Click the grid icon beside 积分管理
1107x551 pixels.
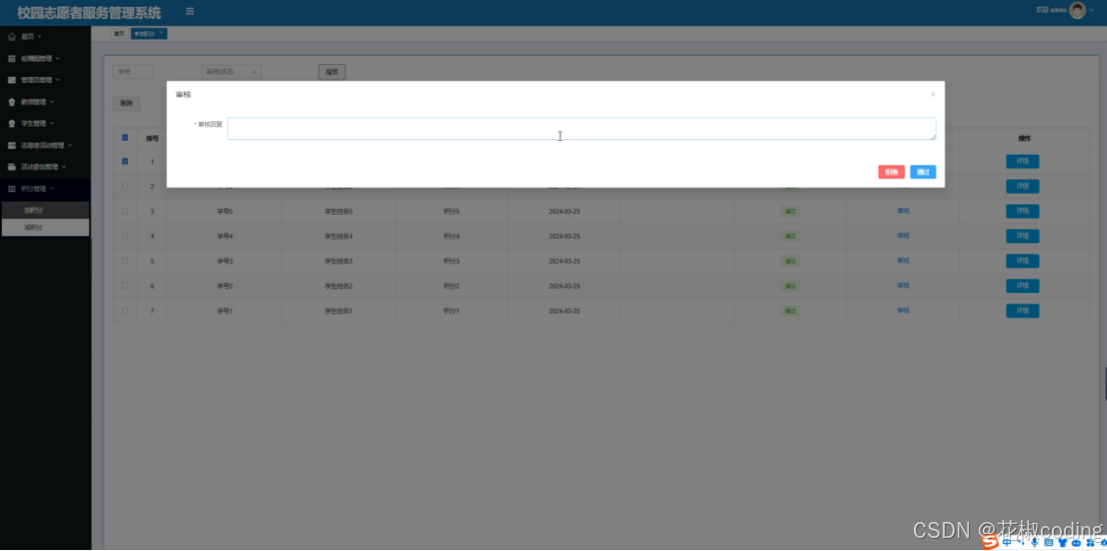coord(11,189)
